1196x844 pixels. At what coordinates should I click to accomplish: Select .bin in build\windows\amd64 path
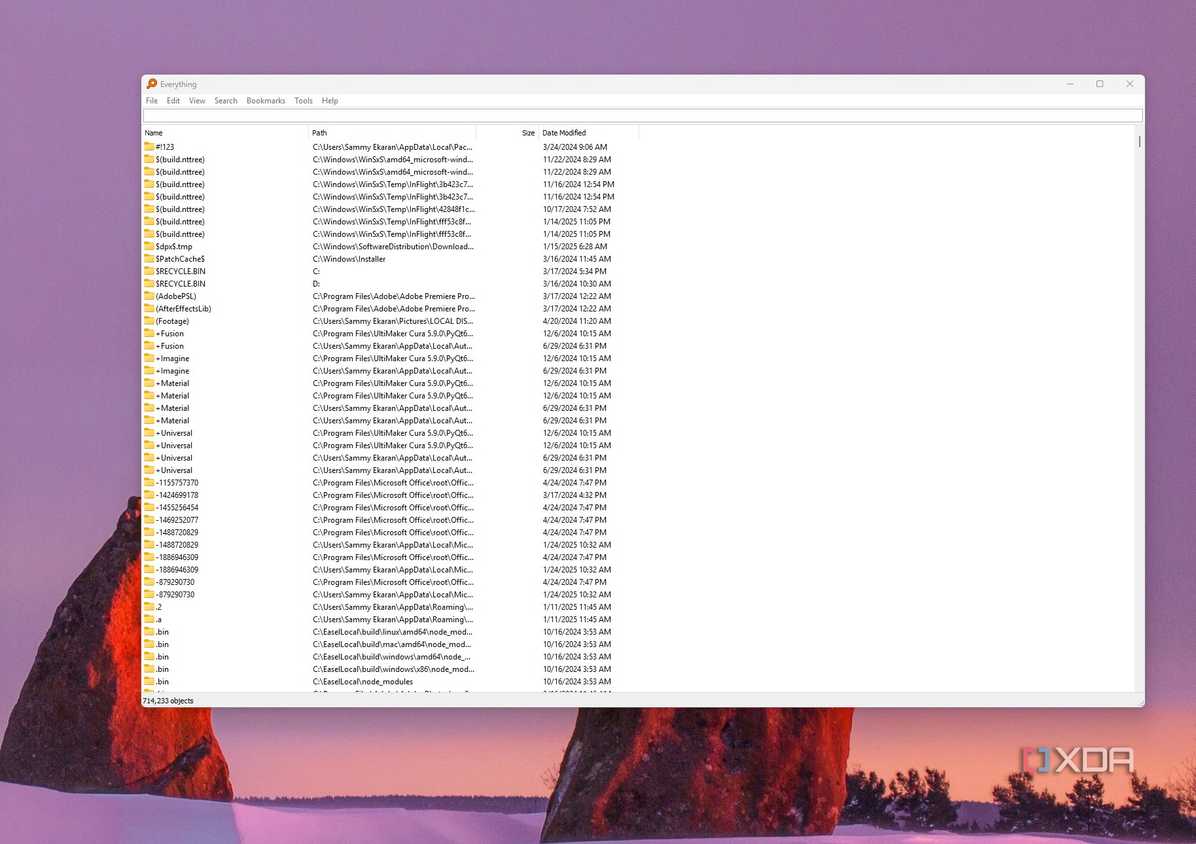pyautogui.click(x=162, y=656)
